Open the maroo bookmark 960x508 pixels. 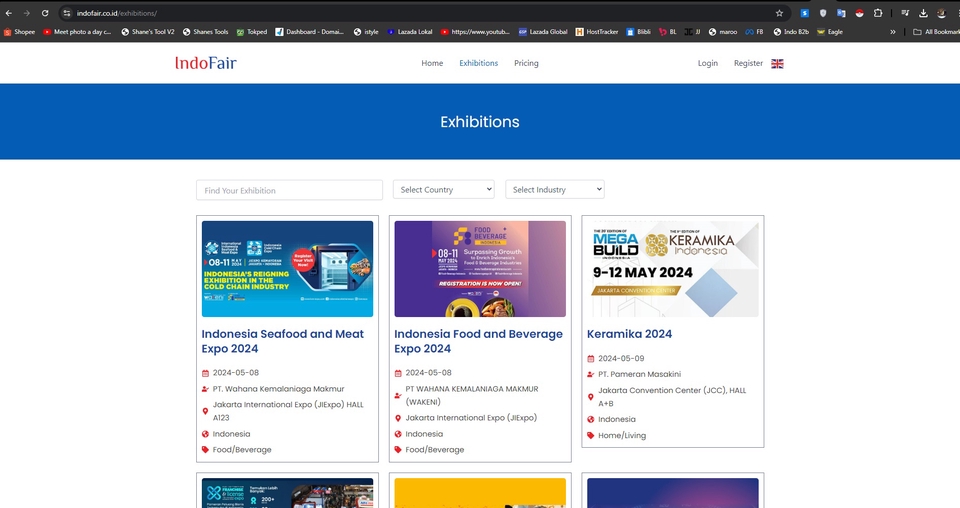point(722,32)
